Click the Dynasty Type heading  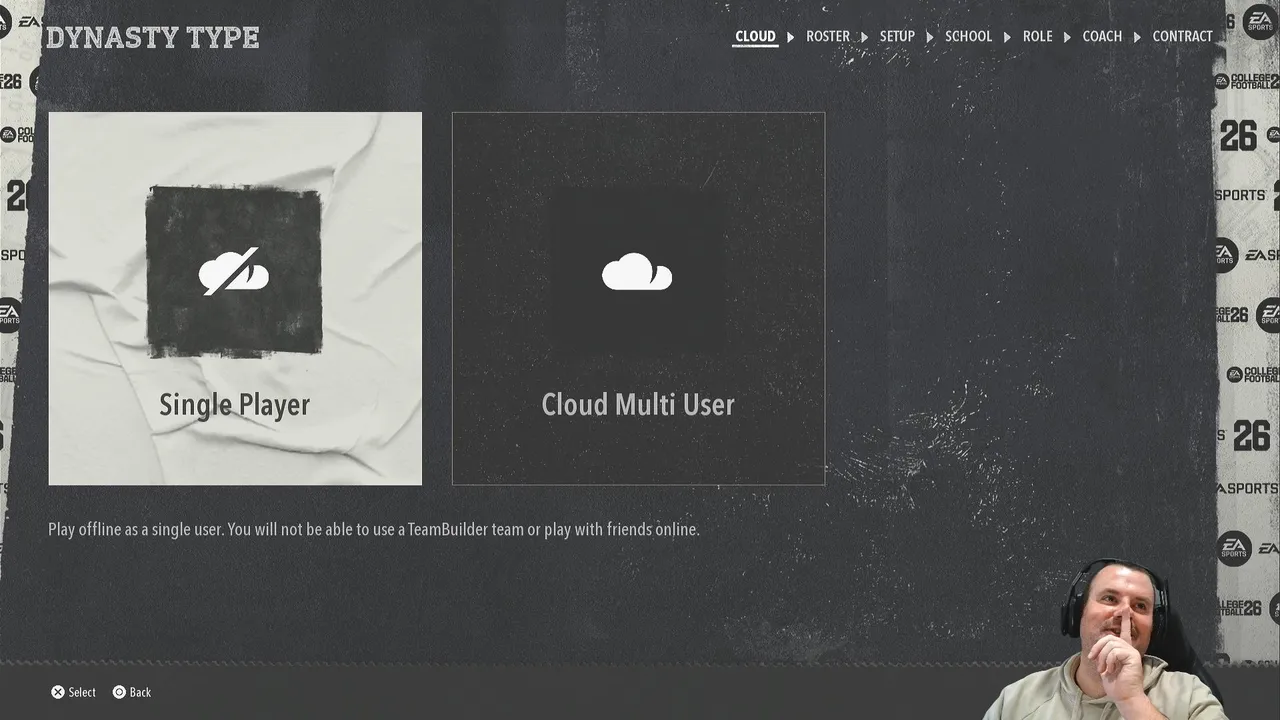[x=153, y=38]
